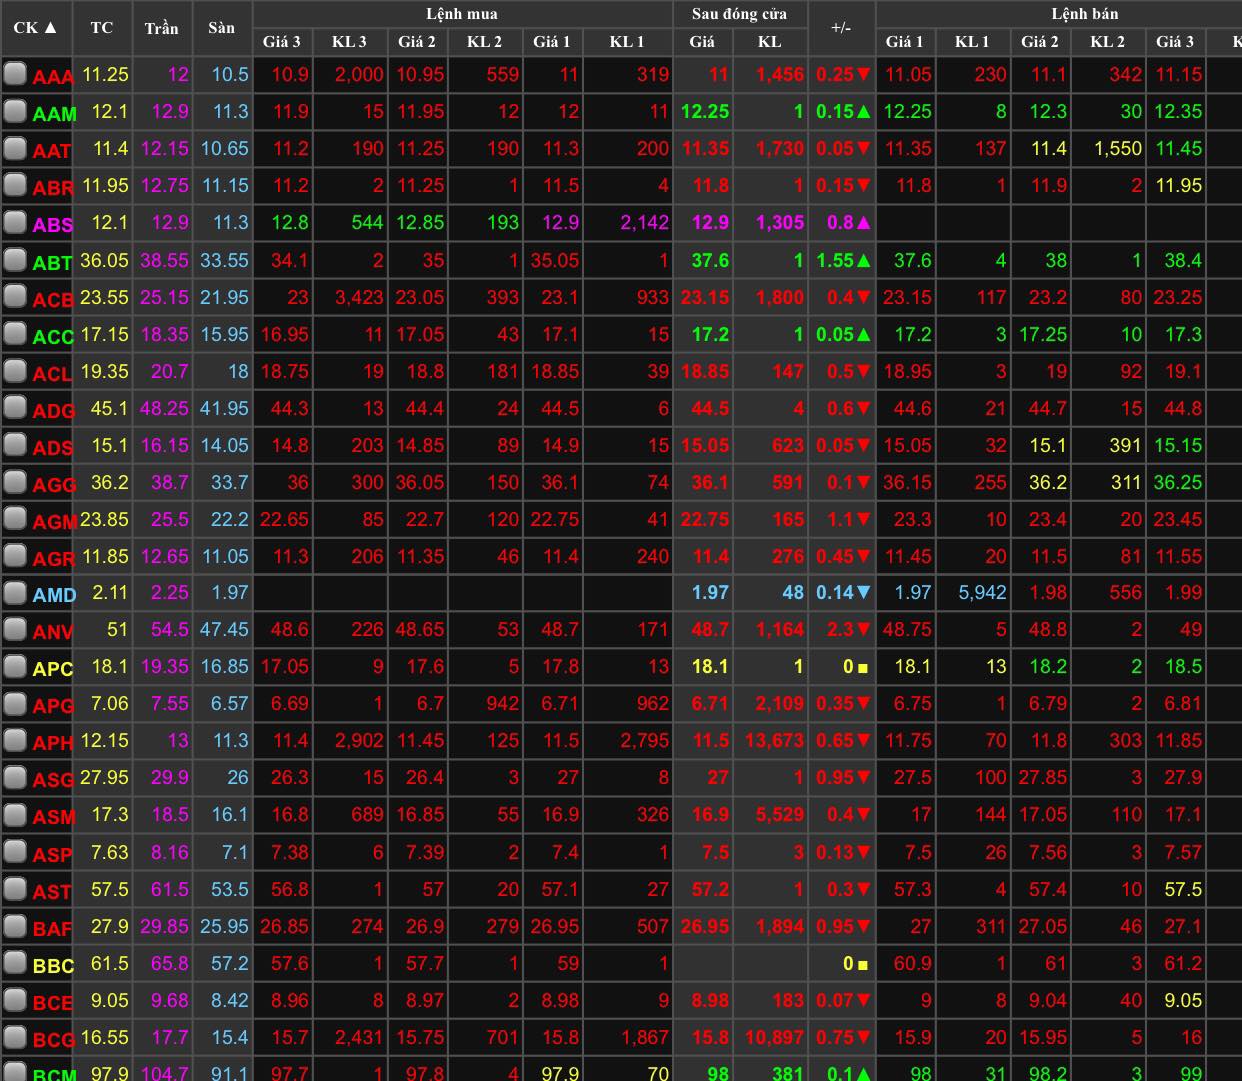This screenshot has height=1081, width=1242.
Task: Open stock symbol ASG
Action: 53,780
